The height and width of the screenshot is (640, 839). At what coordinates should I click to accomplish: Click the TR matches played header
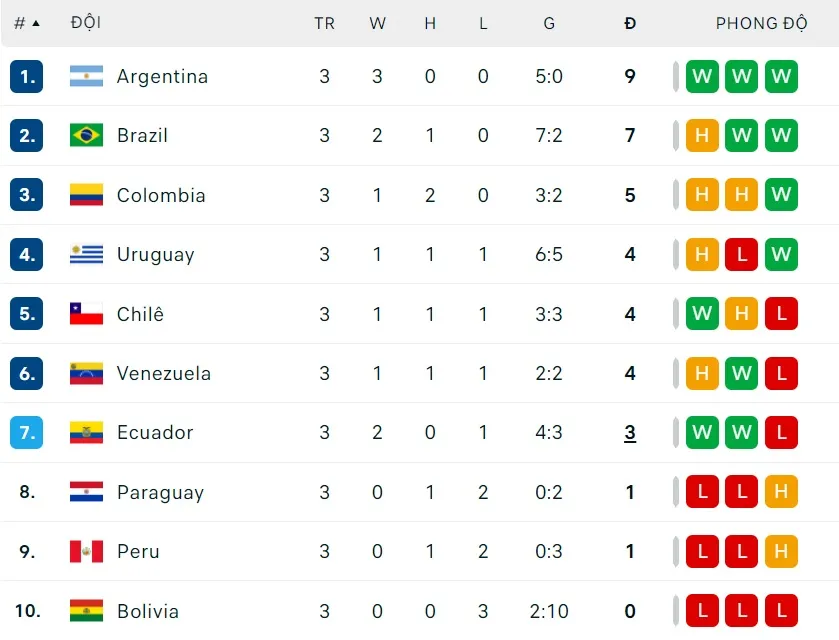point(324,23)
